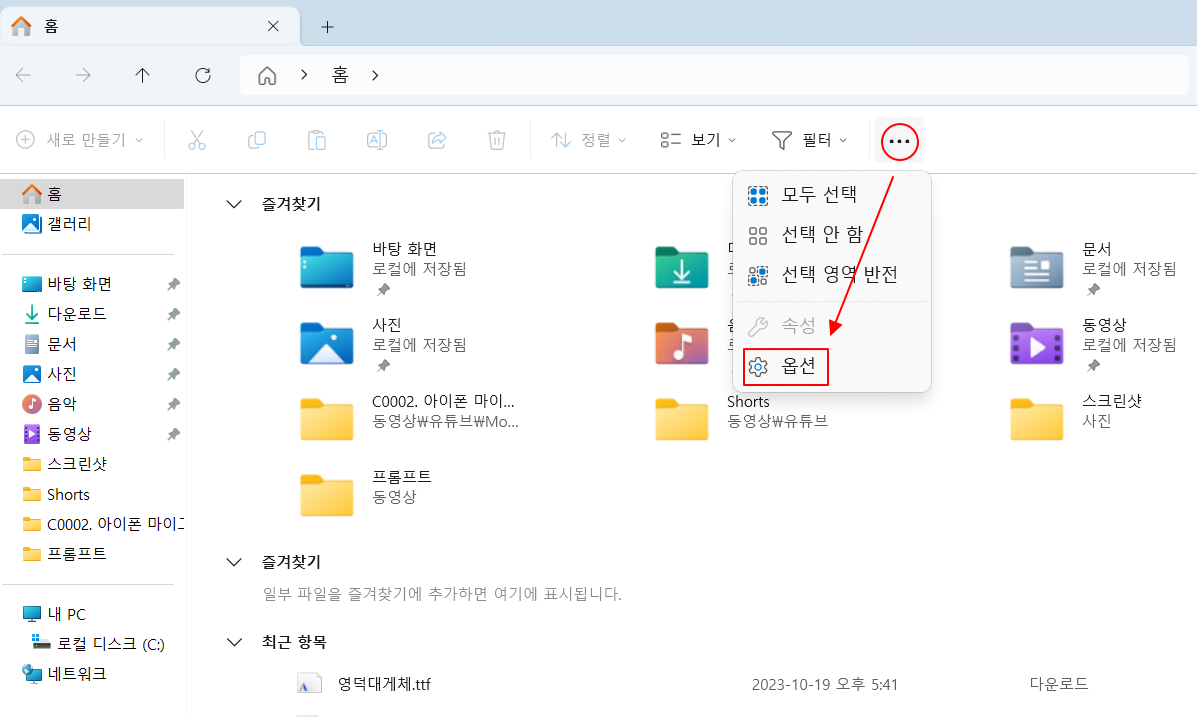1197x717 pixels.
Task: Click the Rename icon in toolbar
Action: pos(377,140)
